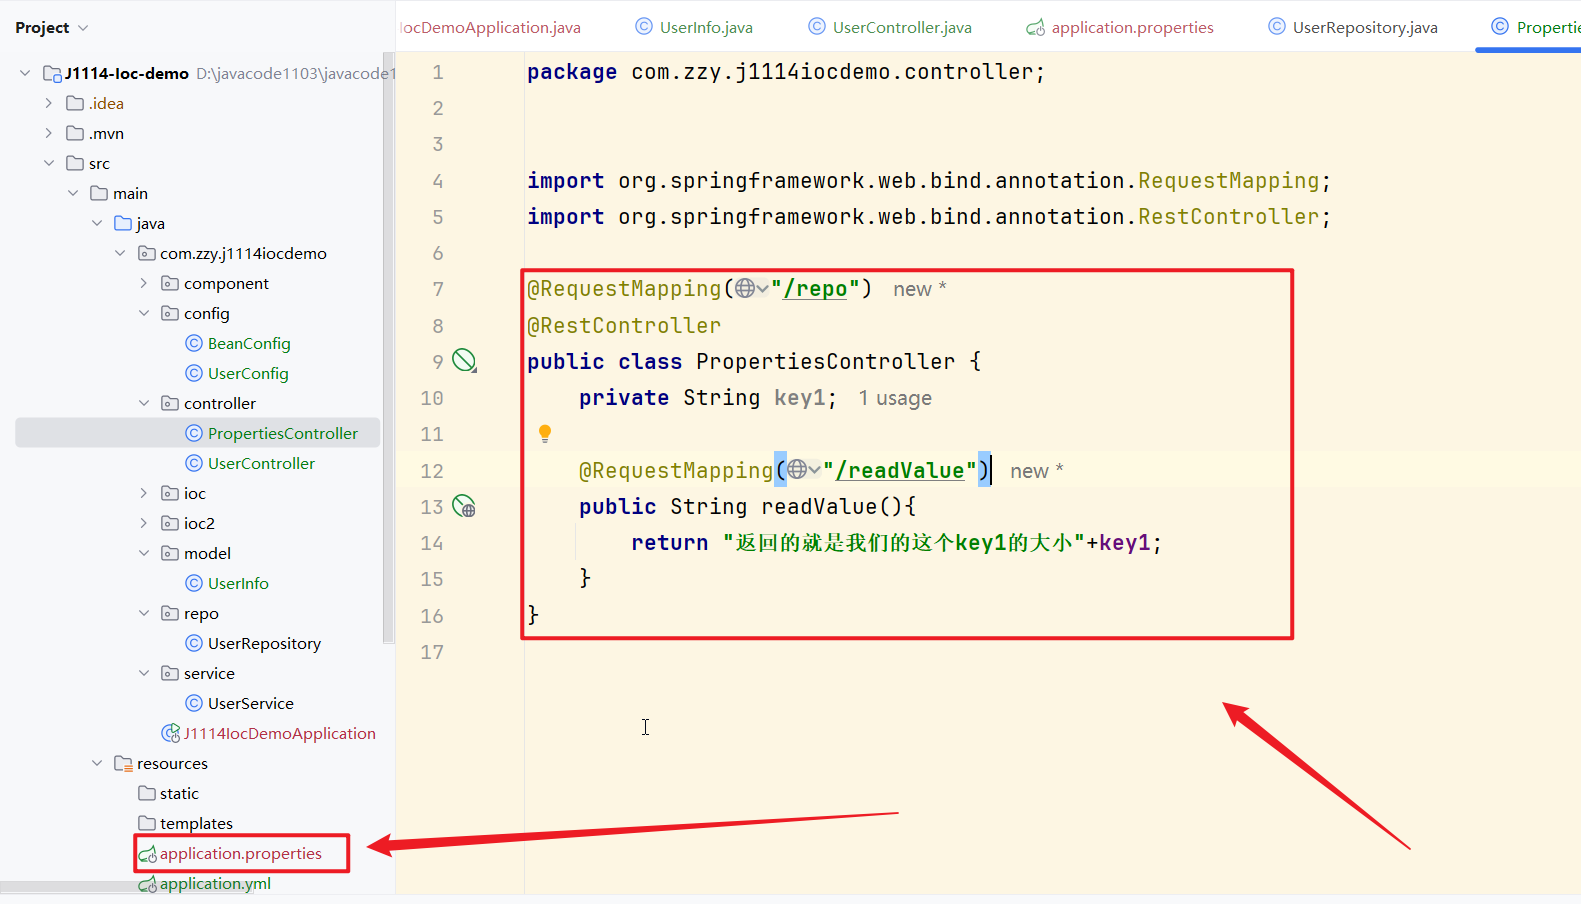Collapse the J1114-Ioc-demo root node
Image resolution: width=1581 pixels, height=904 pixels.
[25, 73]
